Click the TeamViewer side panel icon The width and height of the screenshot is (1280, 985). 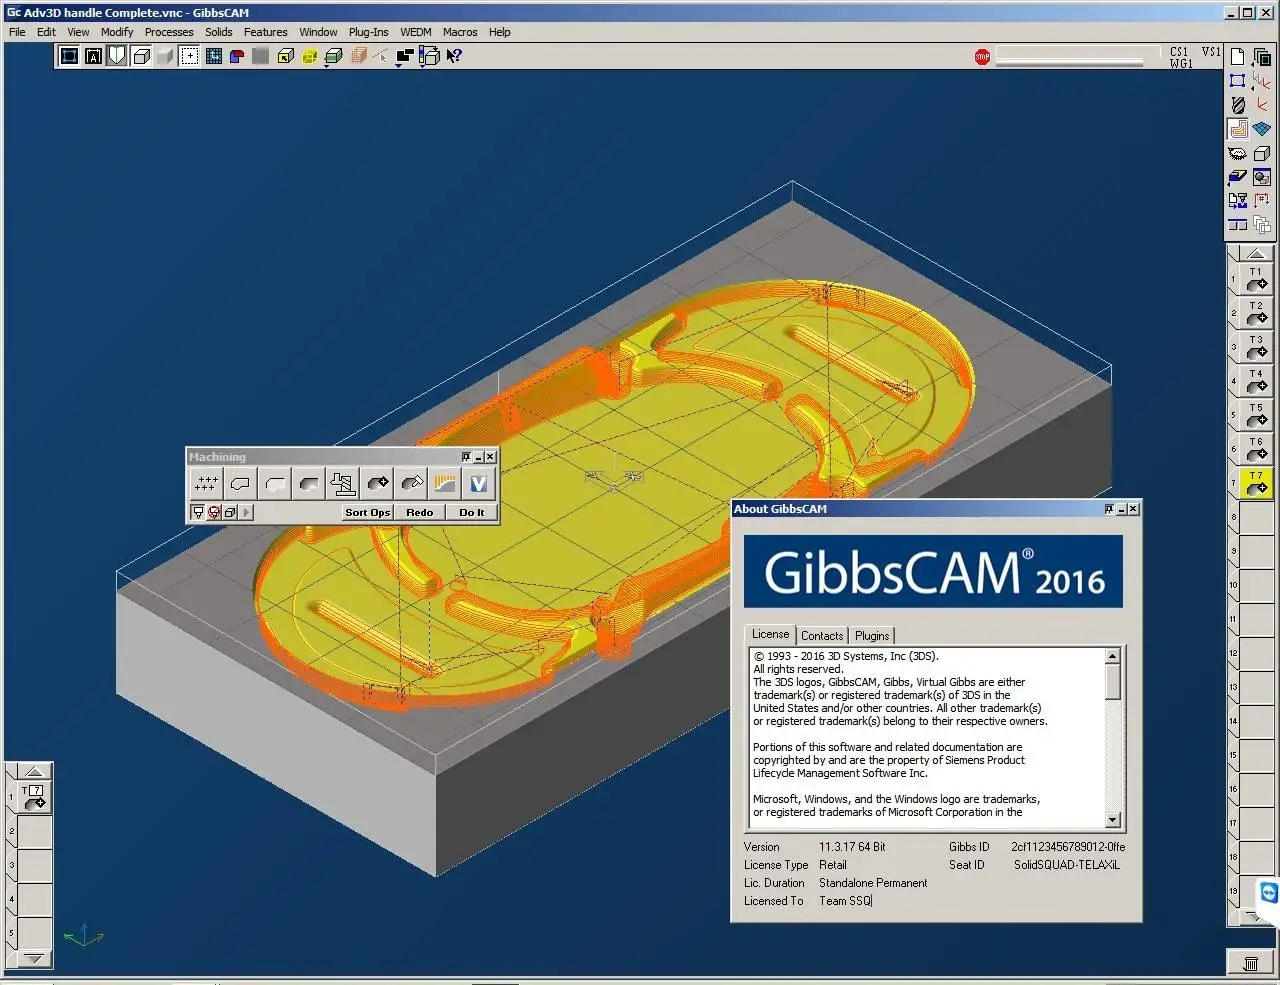click(x=1269, y=892)
